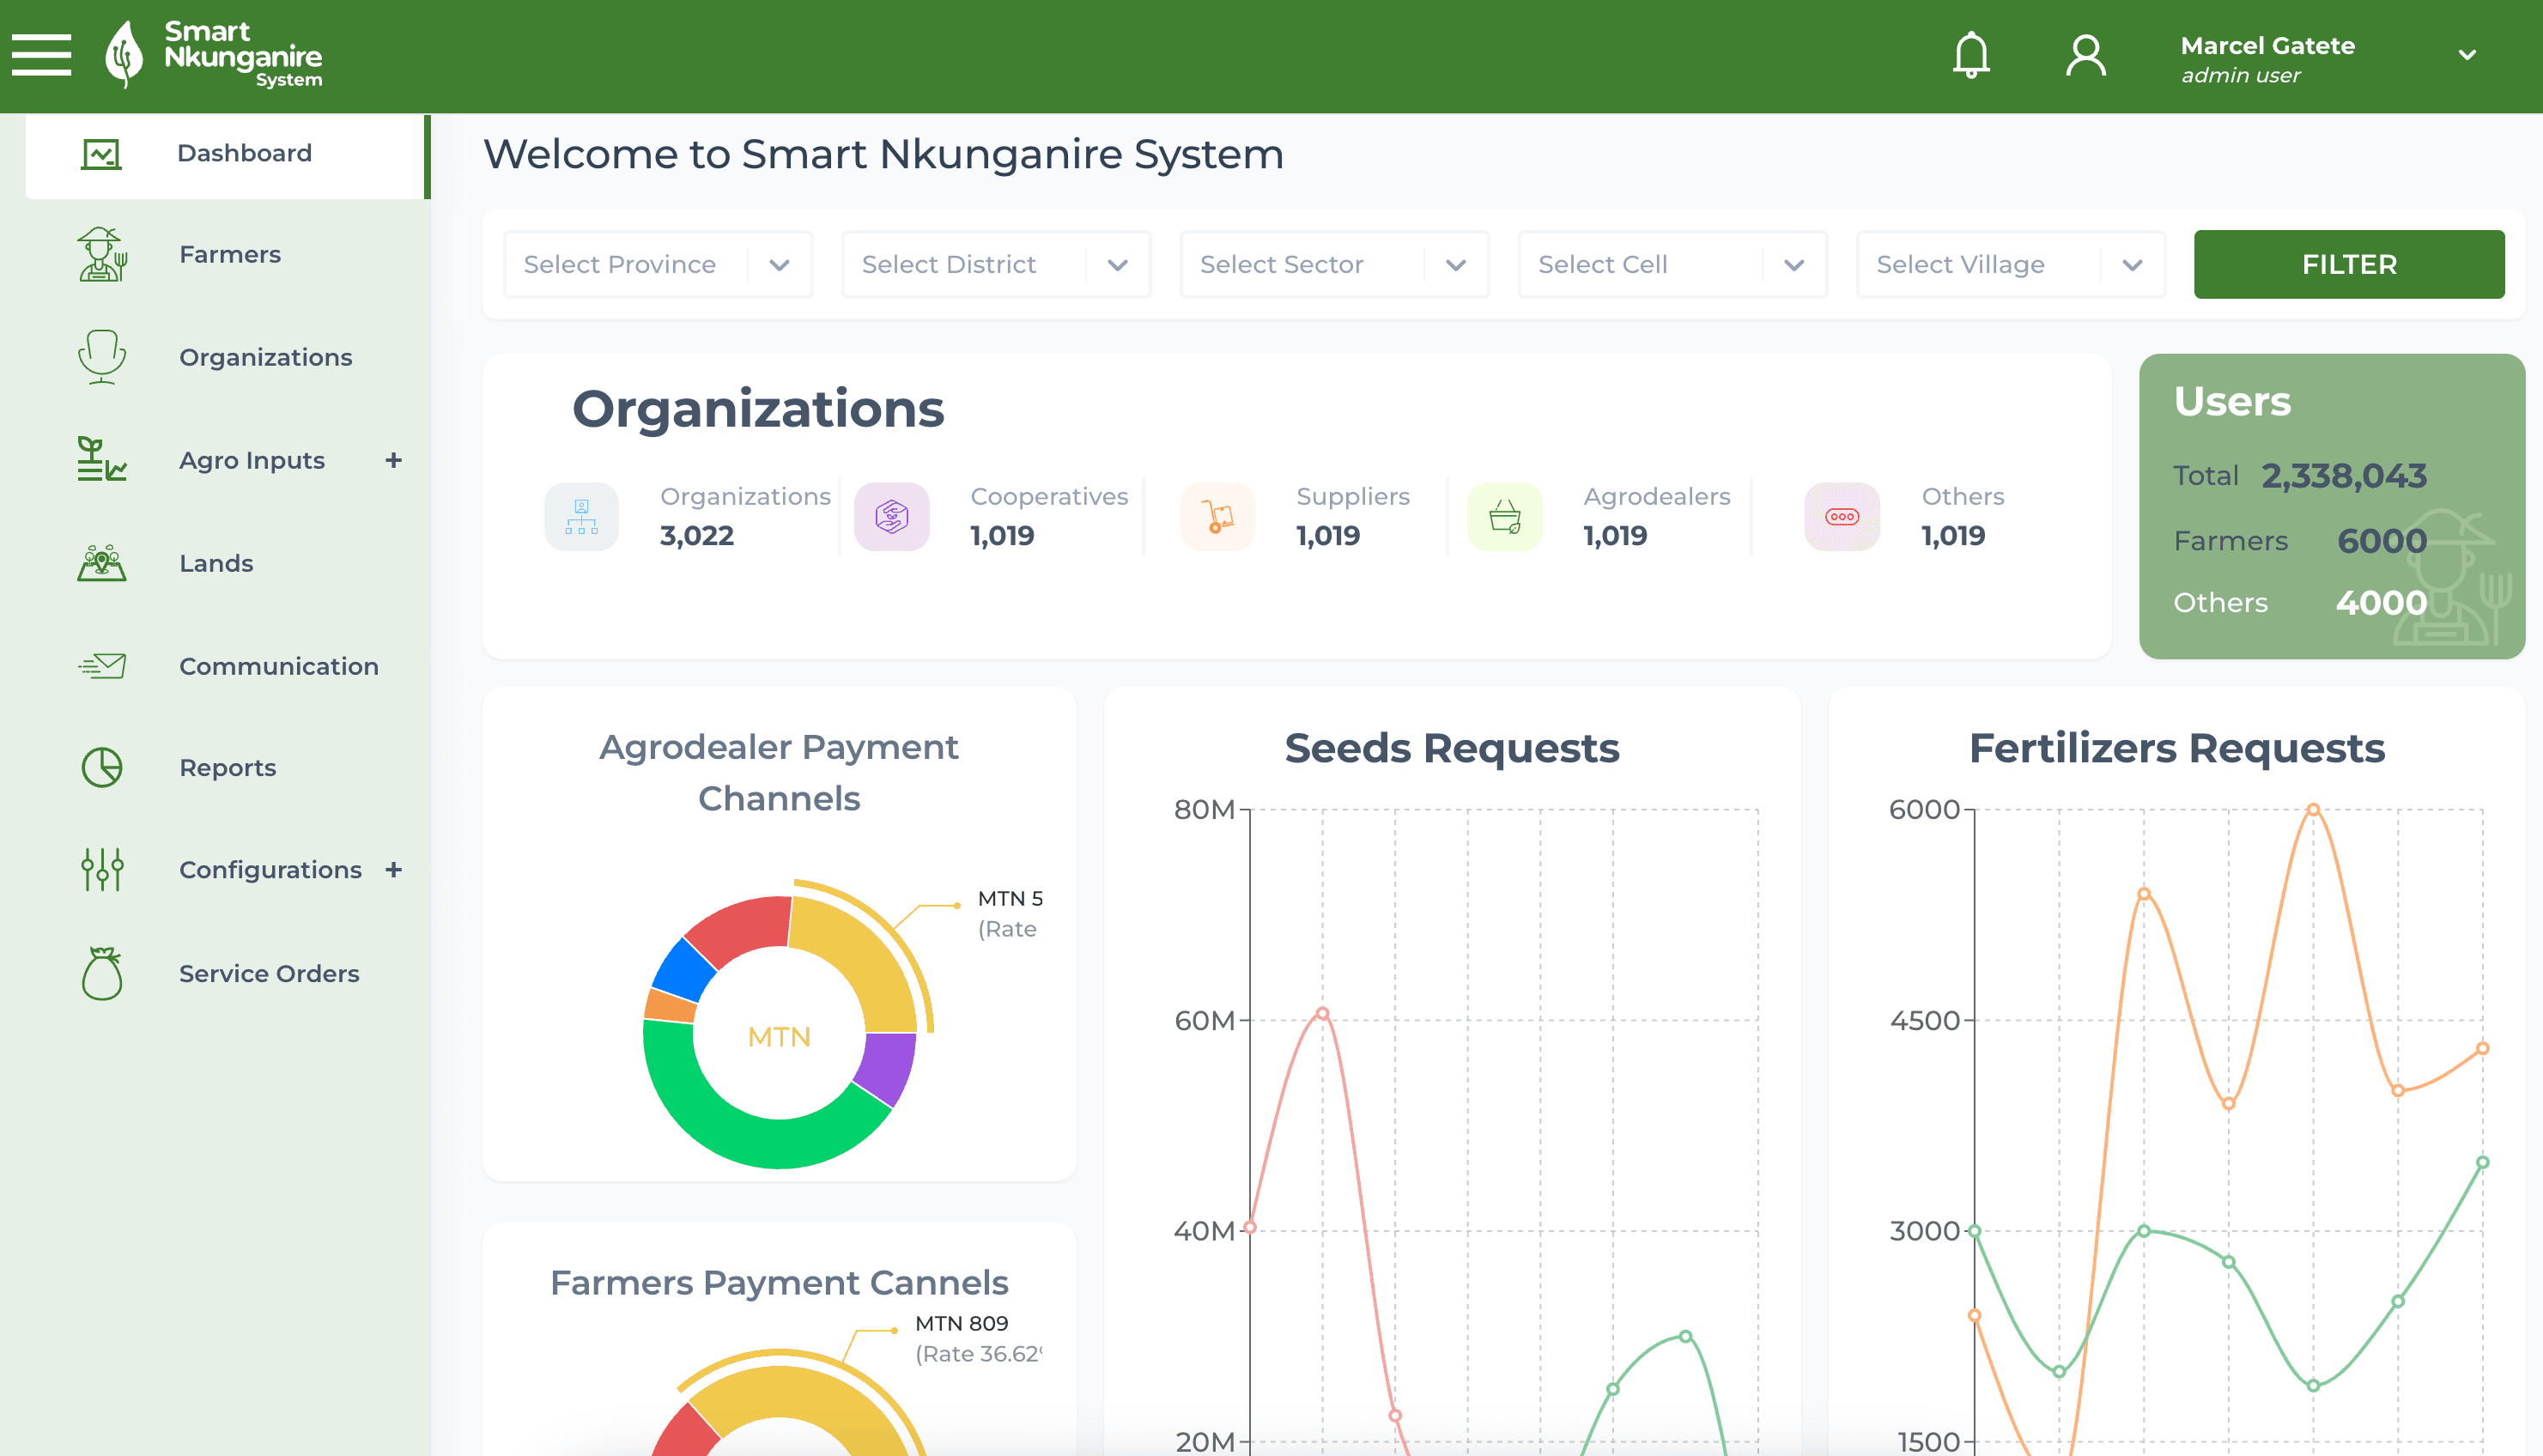Open the Organizations section icon
The height and width of the screenshot is (1456, 2543).
tap(100, 358)
